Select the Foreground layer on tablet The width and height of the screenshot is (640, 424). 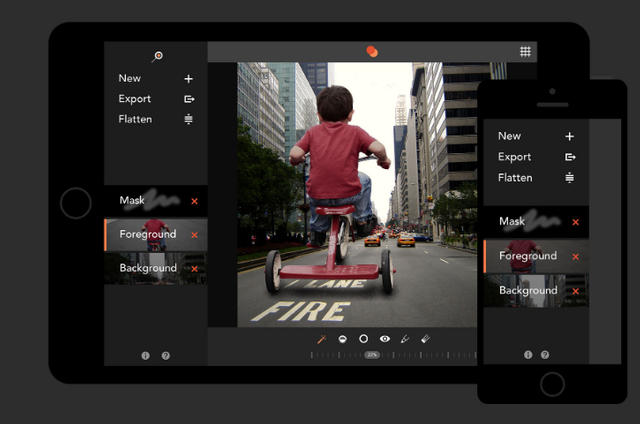[156, 235]
